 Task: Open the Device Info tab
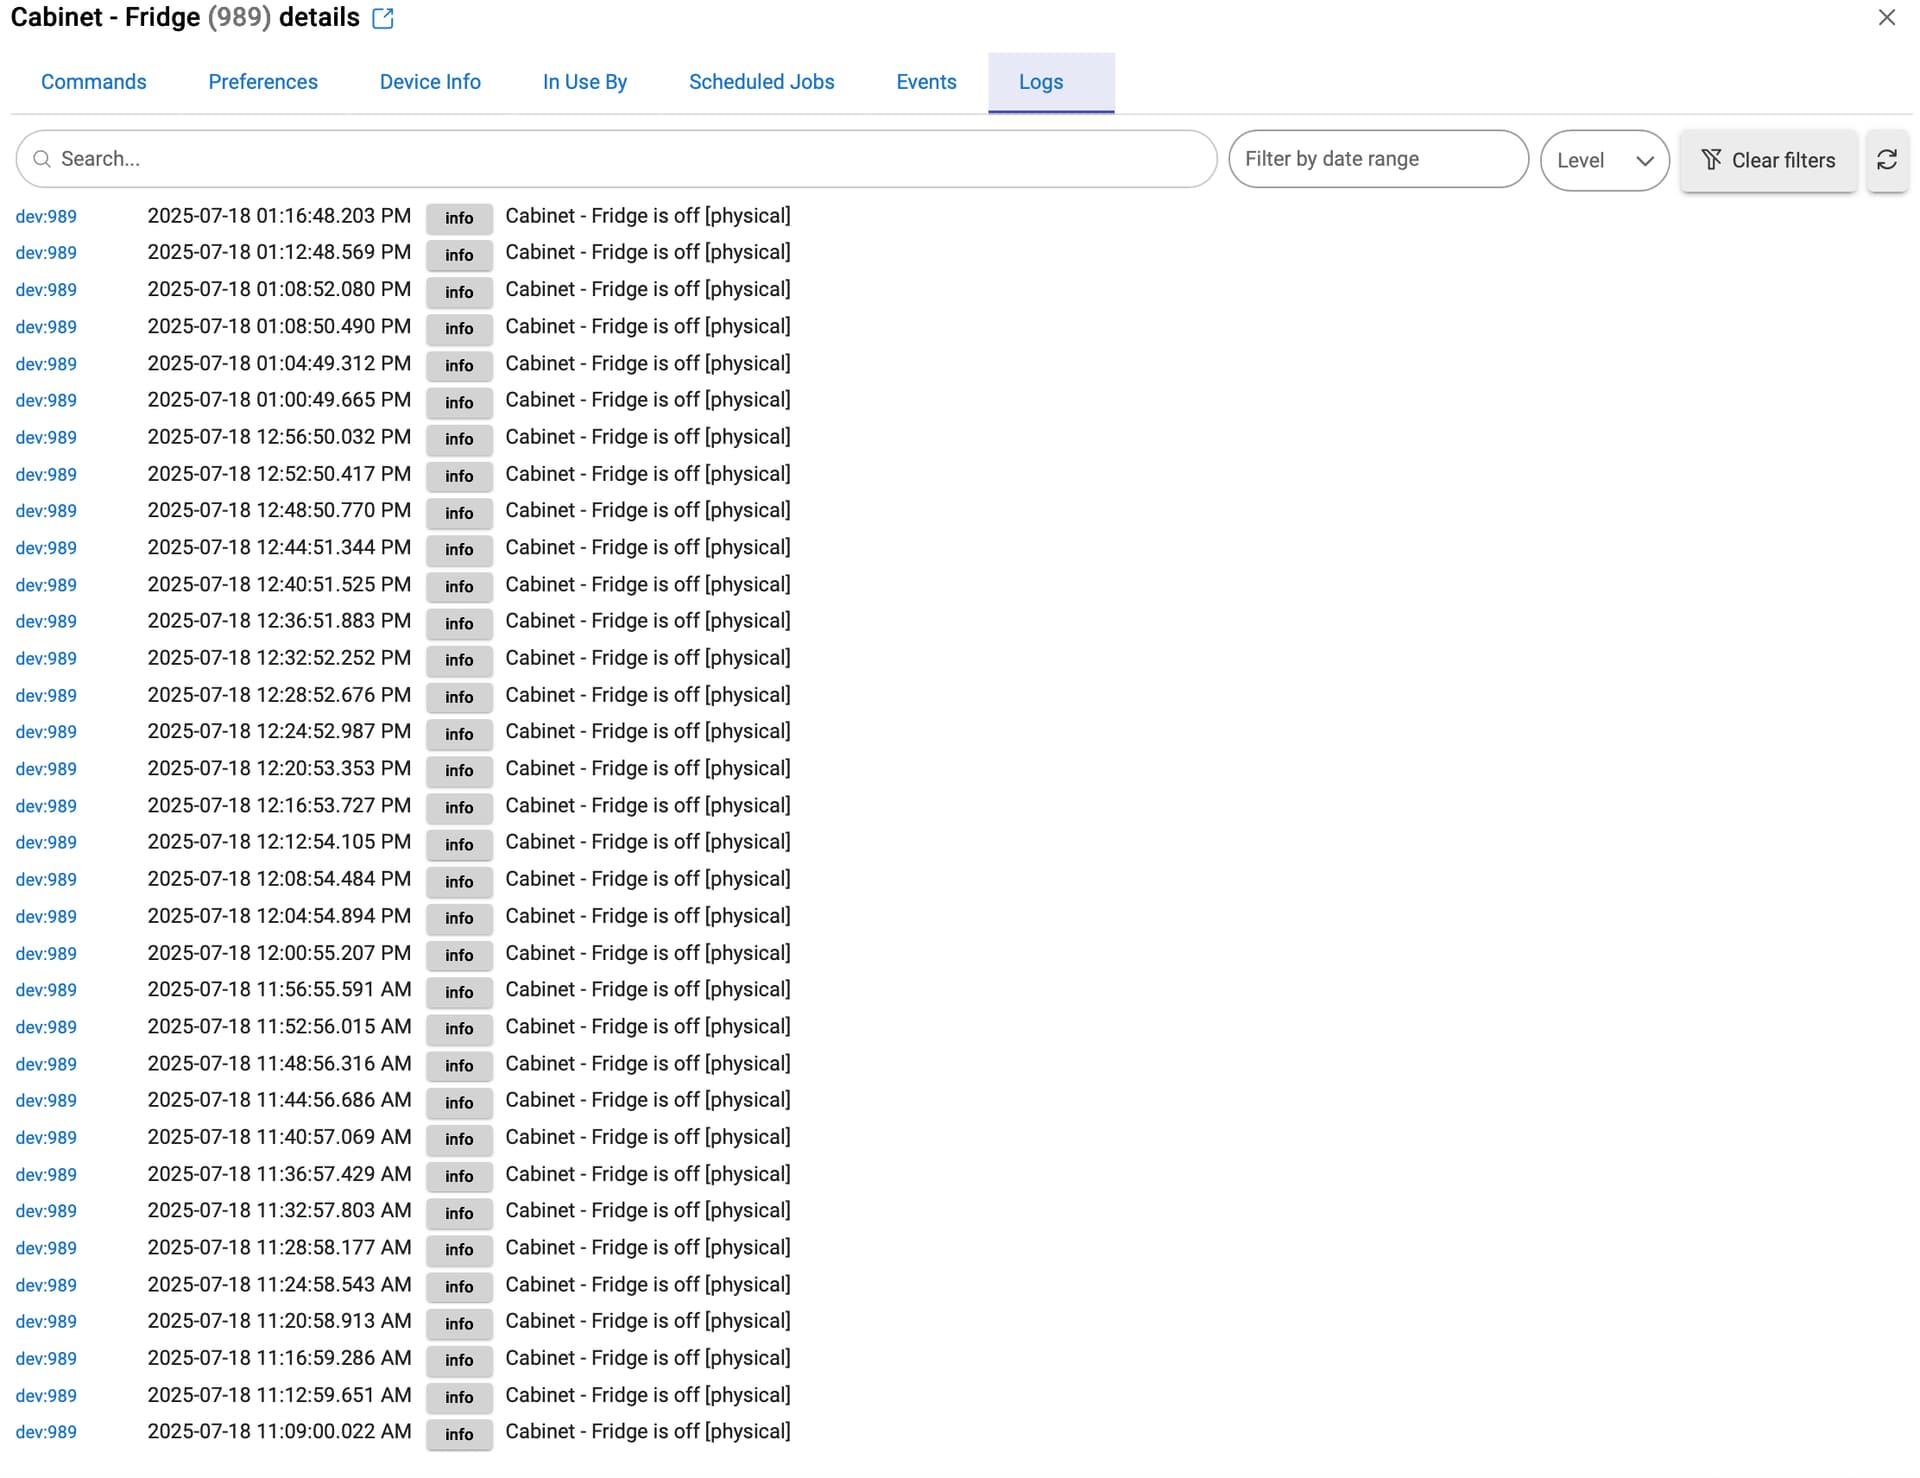pyautogui.click(x=430, y=82)
